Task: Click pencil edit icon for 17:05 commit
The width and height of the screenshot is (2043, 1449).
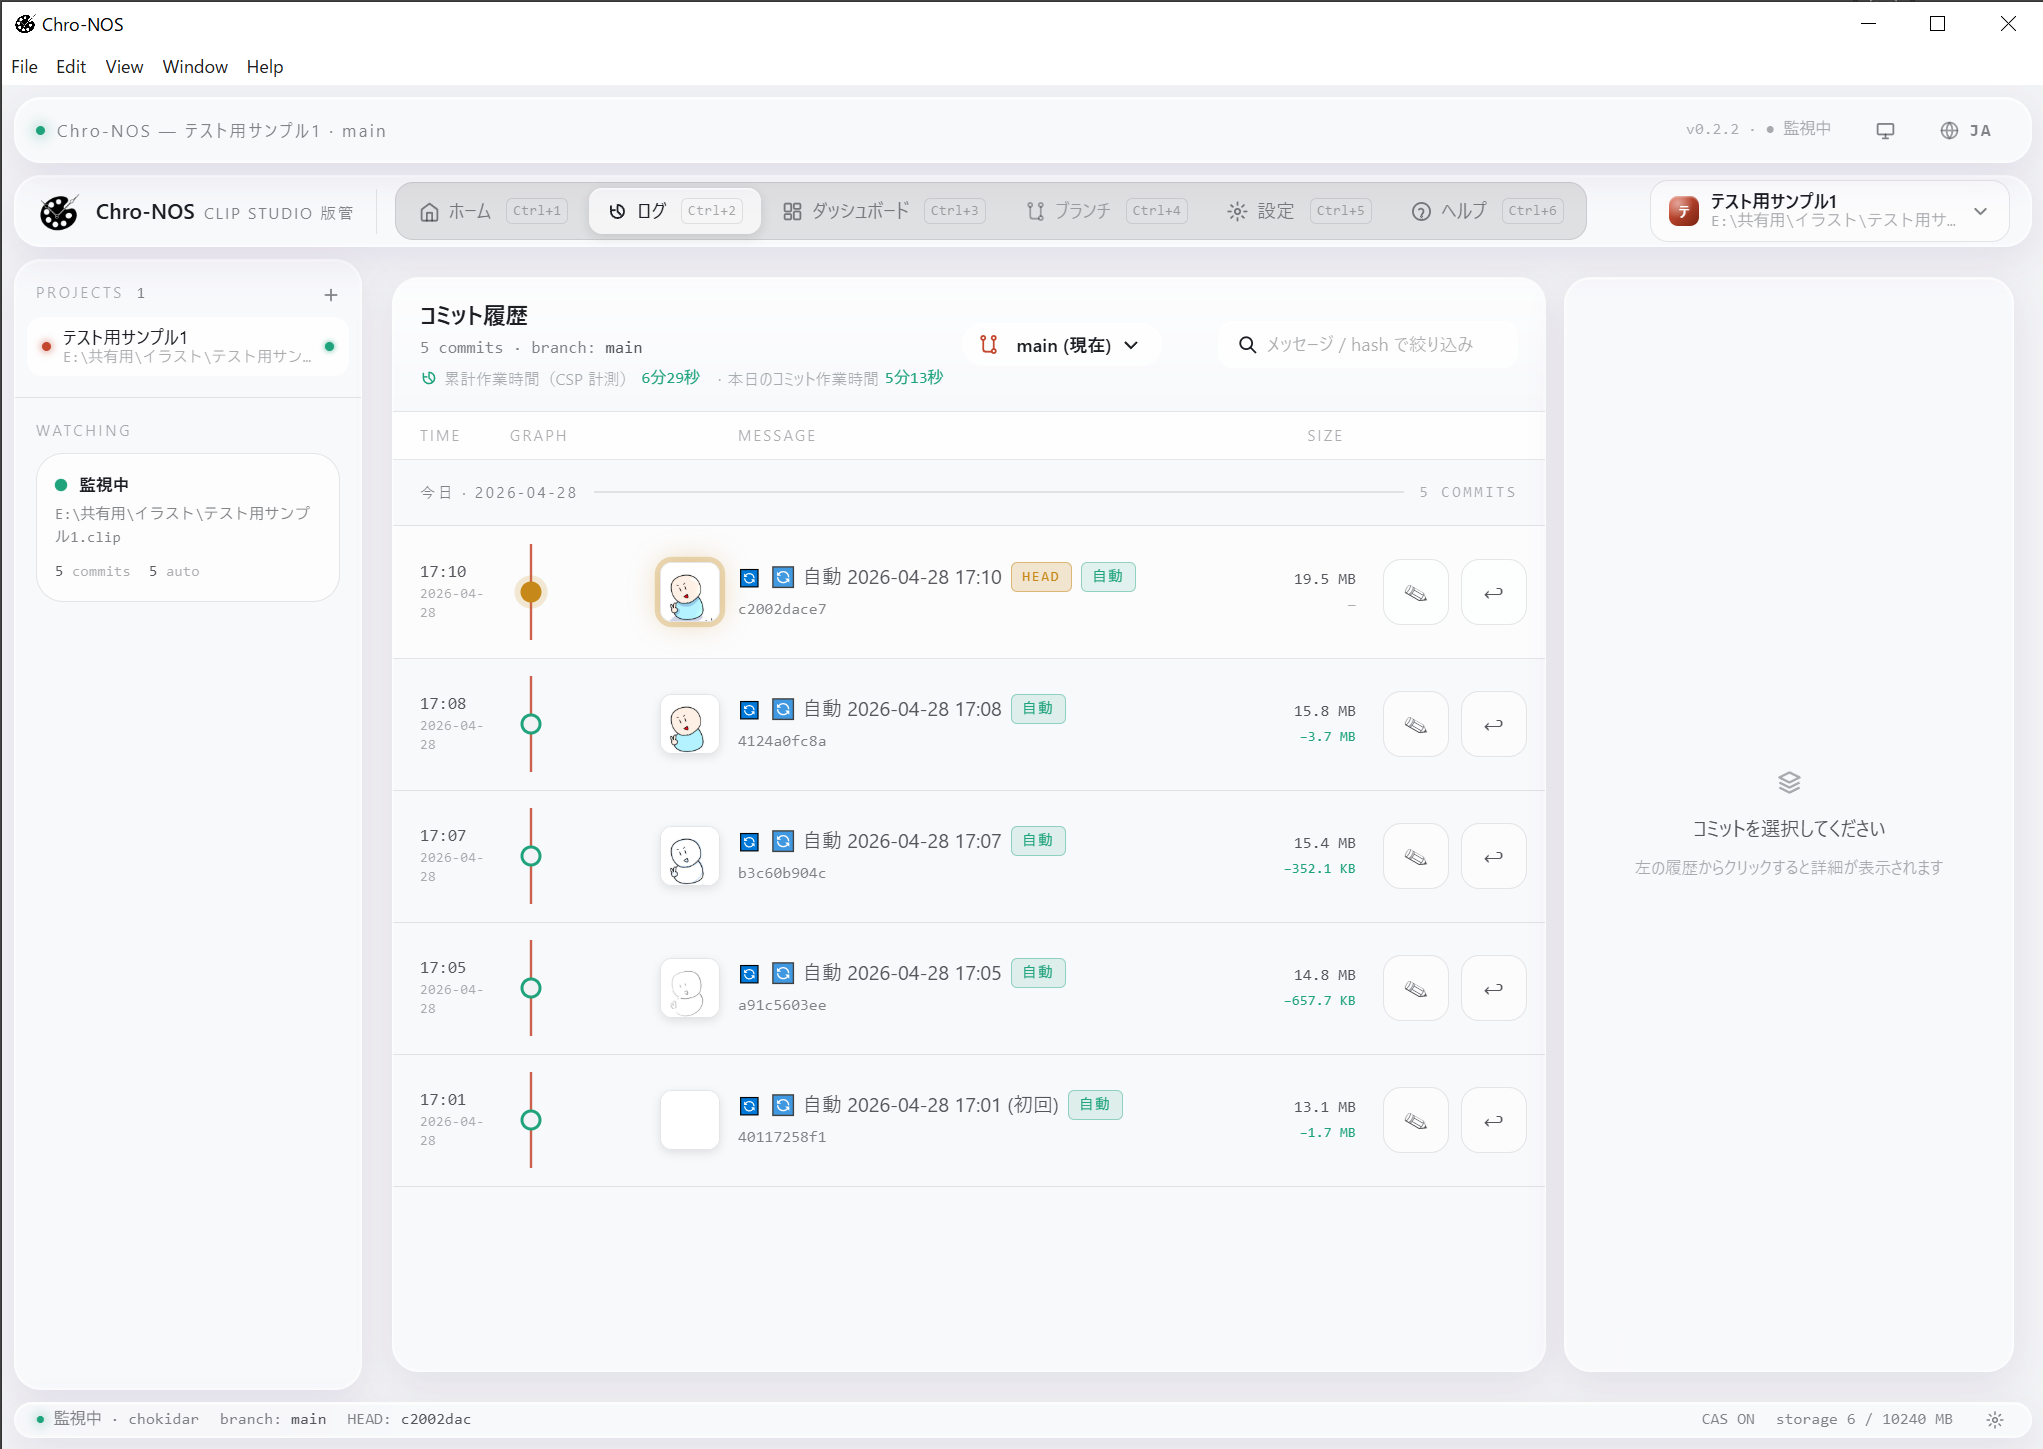Action: click(1415, 989)
